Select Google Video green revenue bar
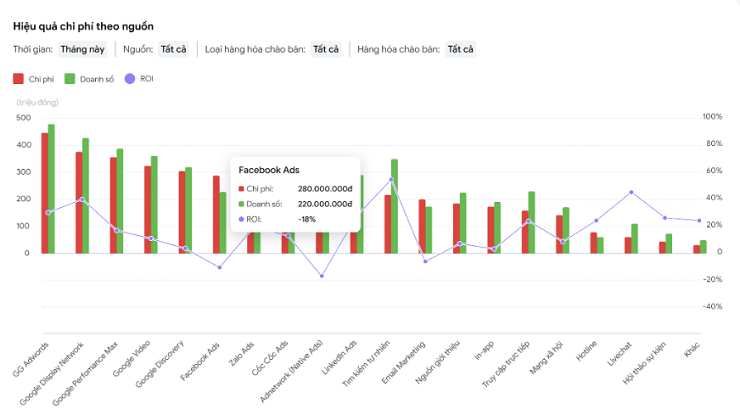The image size is (740, 409). coord(154,205)
